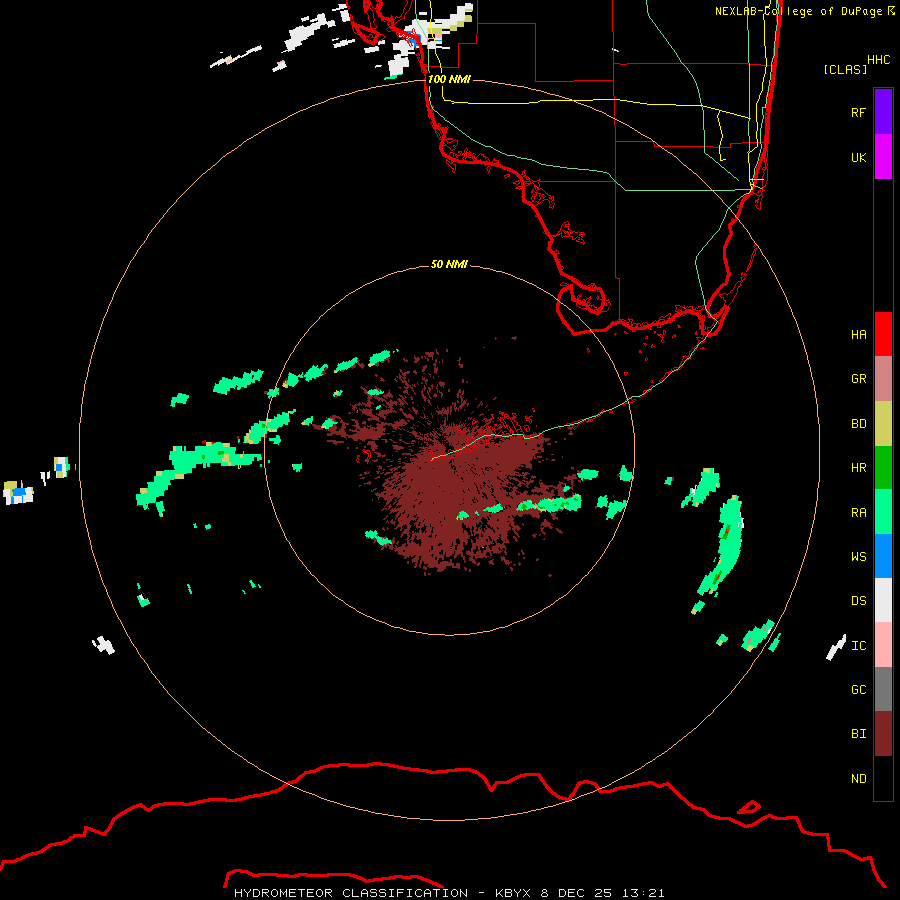Click the DS white legend block
Viewport: 900px width, 900px height.
(x=883, y=600)
